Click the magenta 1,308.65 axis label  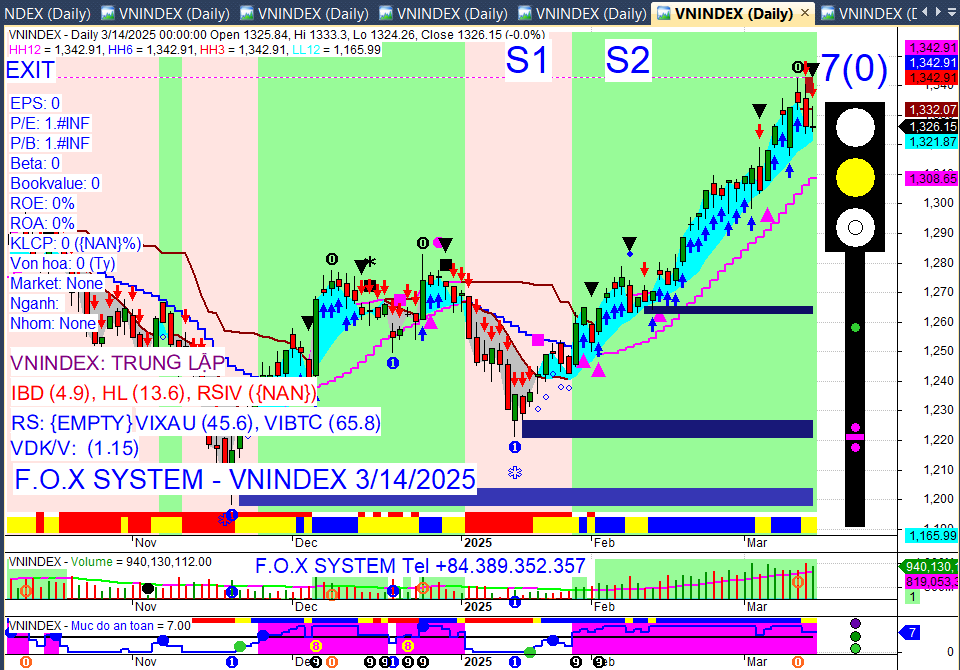(x=932, y=178)
